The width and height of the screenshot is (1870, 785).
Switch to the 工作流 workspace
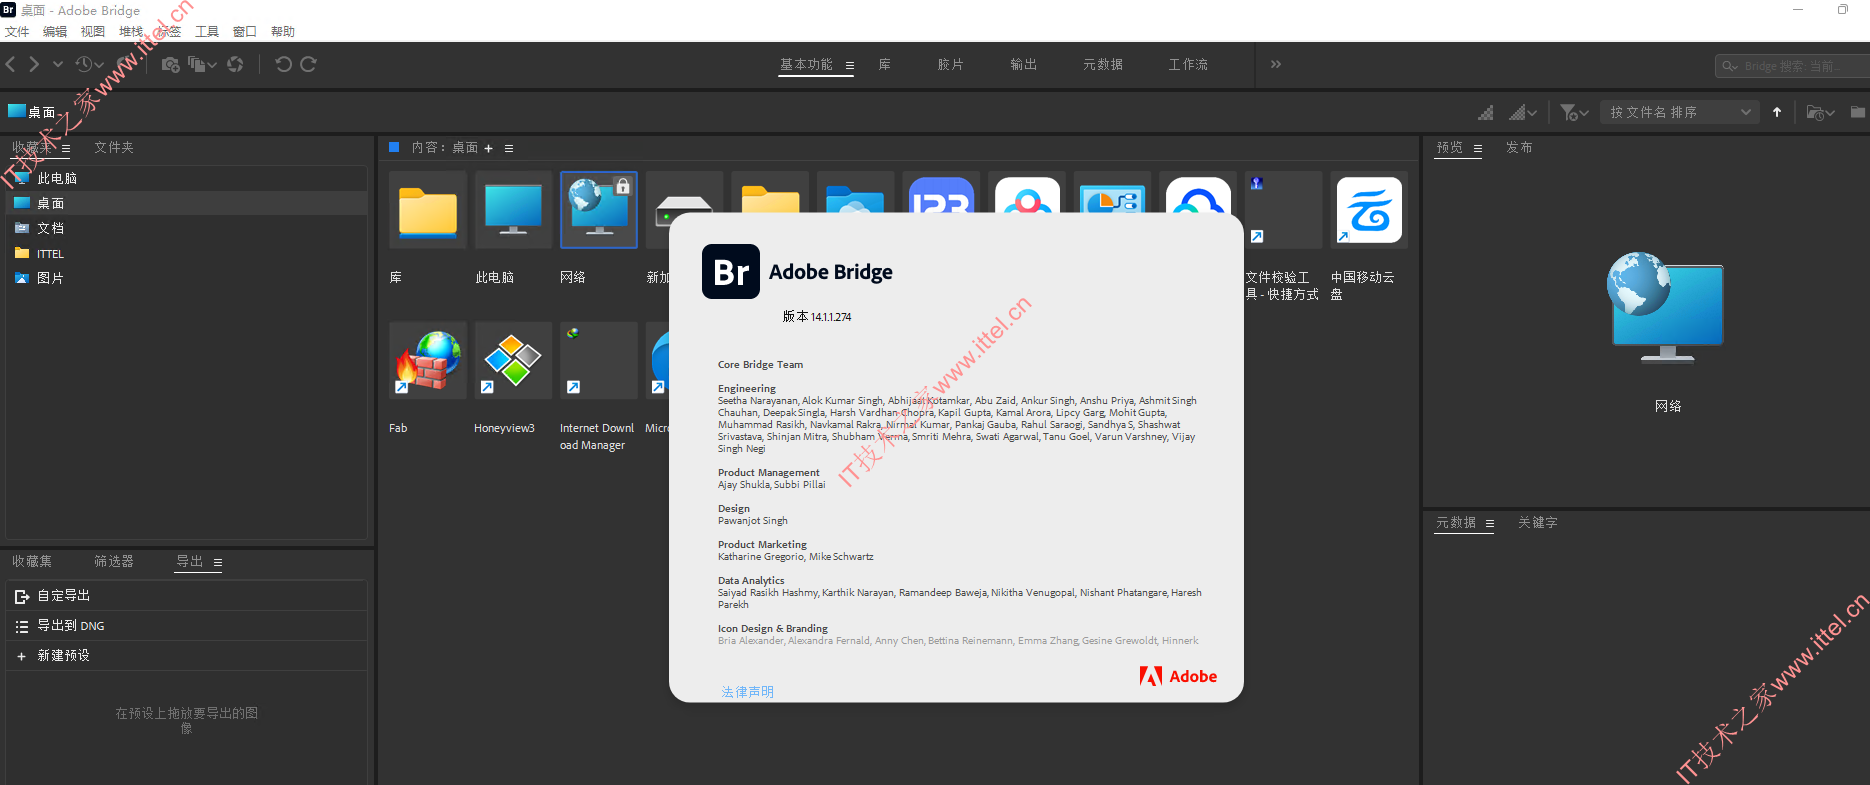(x=1188, y=64)
